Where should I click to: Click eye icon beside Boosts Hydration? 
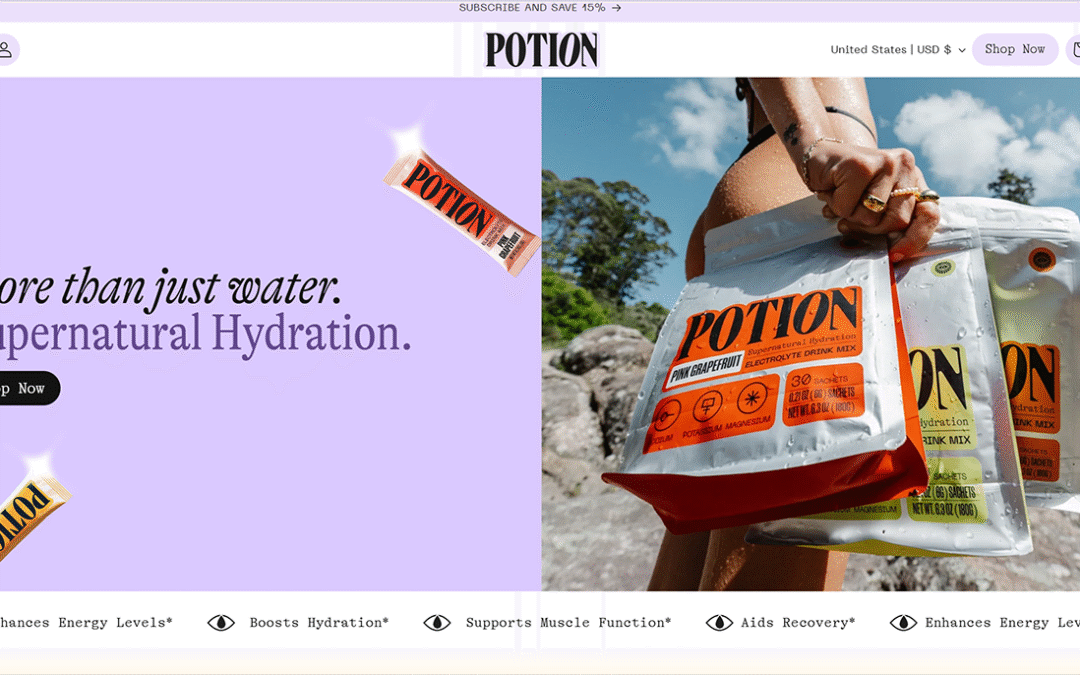(221, 623)
